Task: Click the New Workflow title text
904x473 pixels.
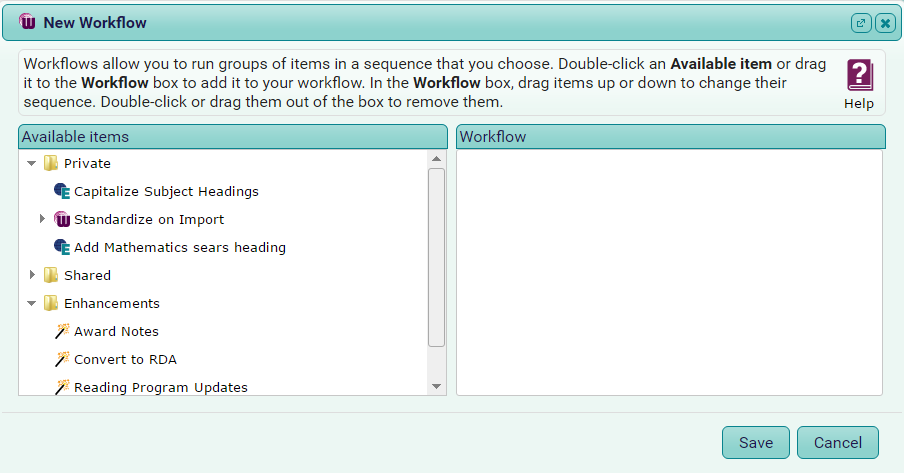Action: click(95, 22)
